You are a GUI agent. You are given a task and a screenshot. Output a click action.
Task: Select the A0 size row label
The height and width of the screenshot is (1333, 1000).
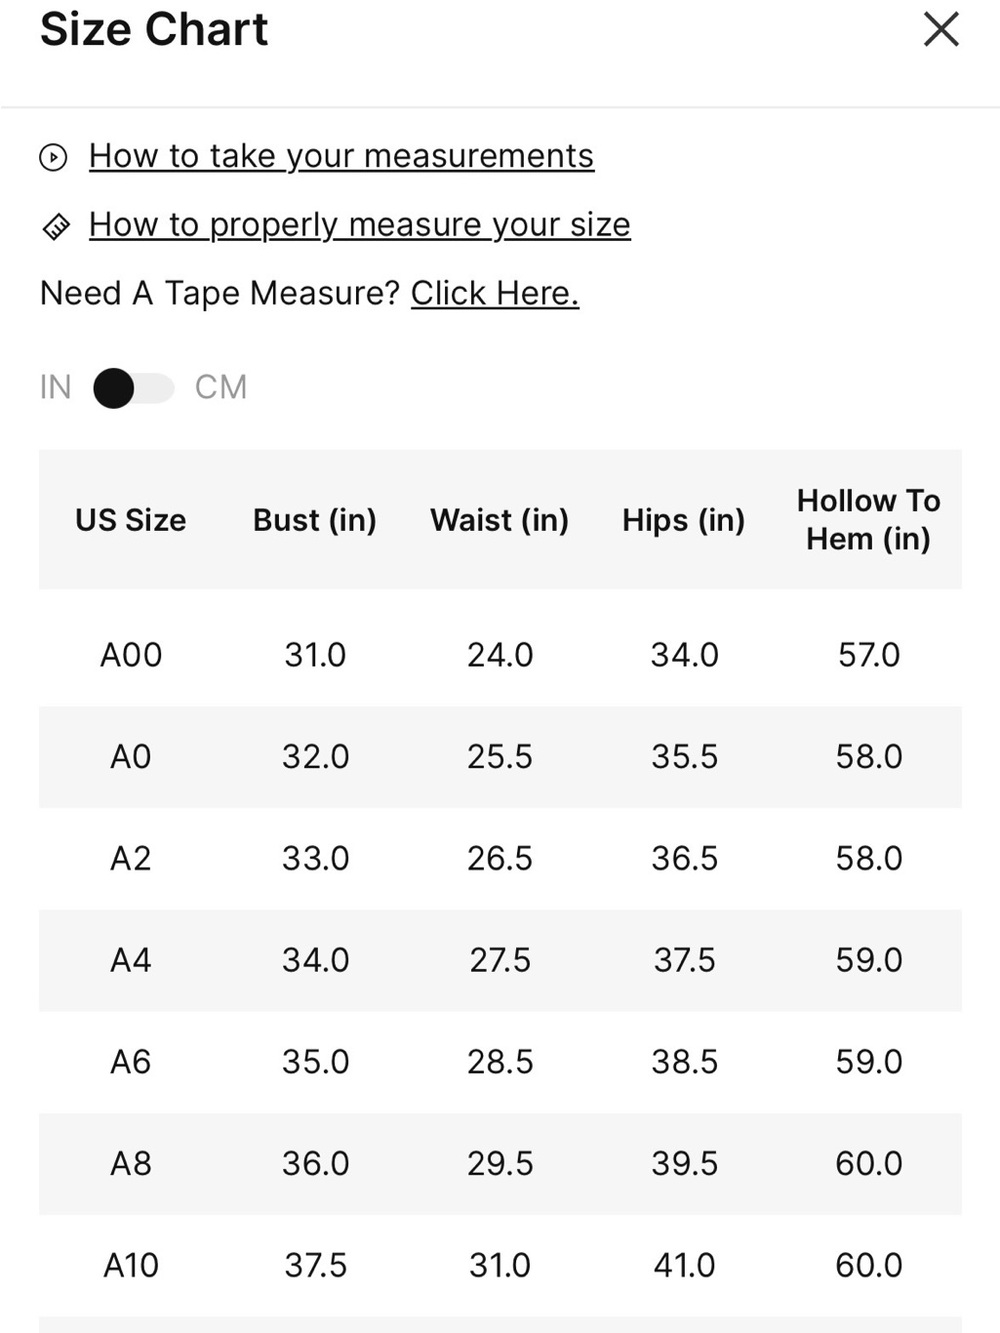tap(131, 757)
